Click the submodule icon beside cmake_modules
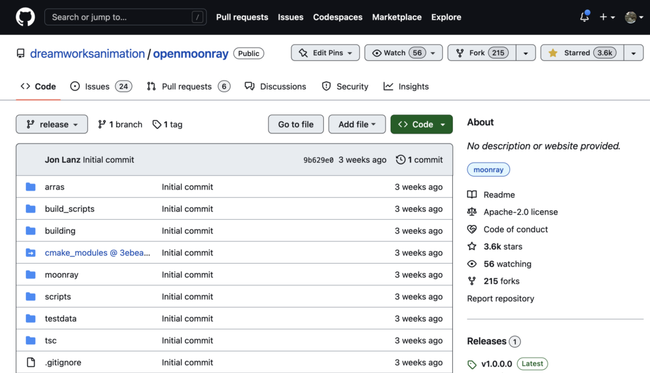The height and width of the screenshot is (373, 650). (x=31, y=252)
